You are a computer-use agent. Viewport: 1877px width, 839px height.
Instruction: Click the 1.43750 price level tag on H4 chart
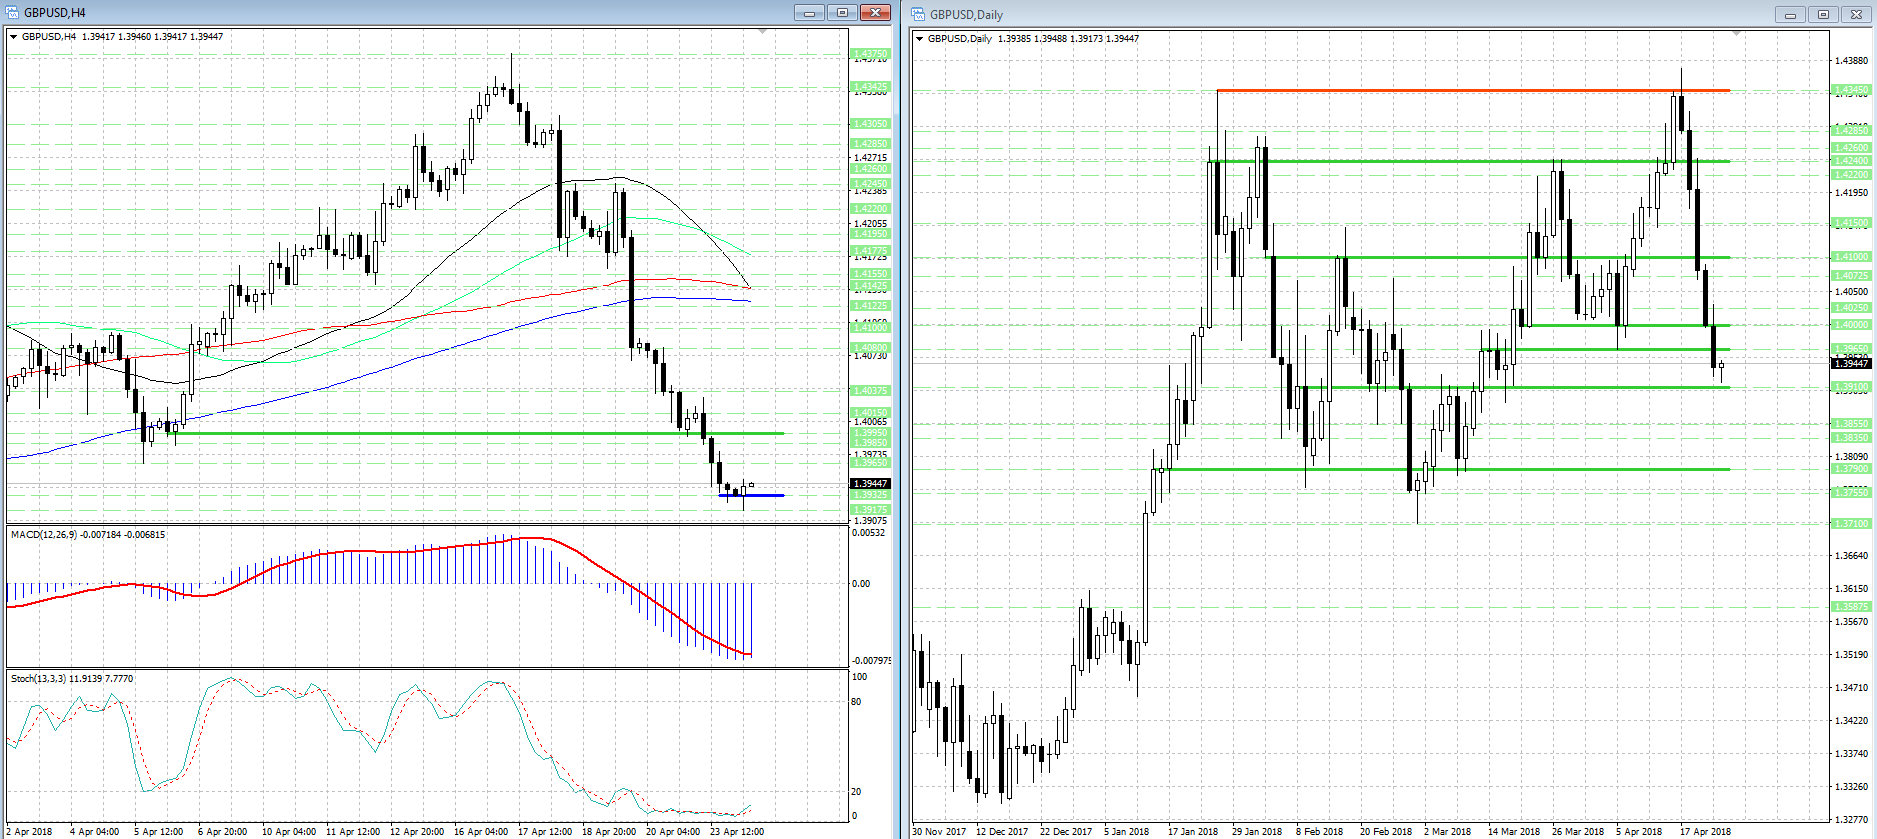click(x=869, y=53)
